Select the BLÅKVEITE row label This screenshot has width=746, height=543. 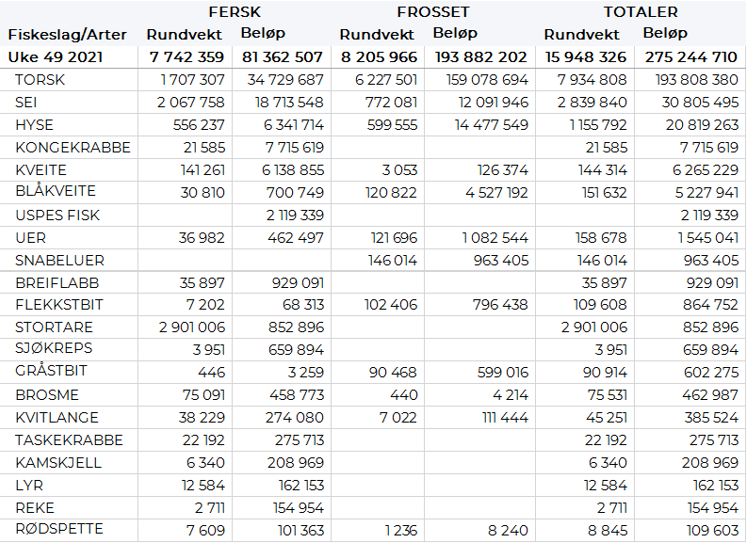[59, 192]
